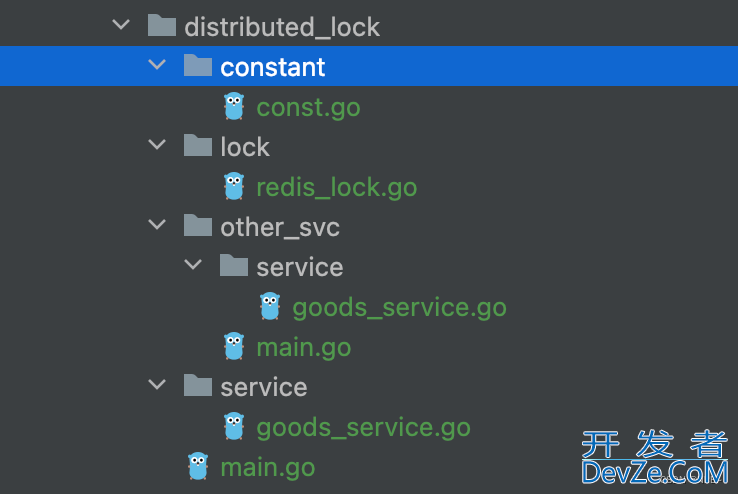The width and height of the screenshot is (738, 494).
Task: Collapse the other_svc folder chevron
Action: 157,224
